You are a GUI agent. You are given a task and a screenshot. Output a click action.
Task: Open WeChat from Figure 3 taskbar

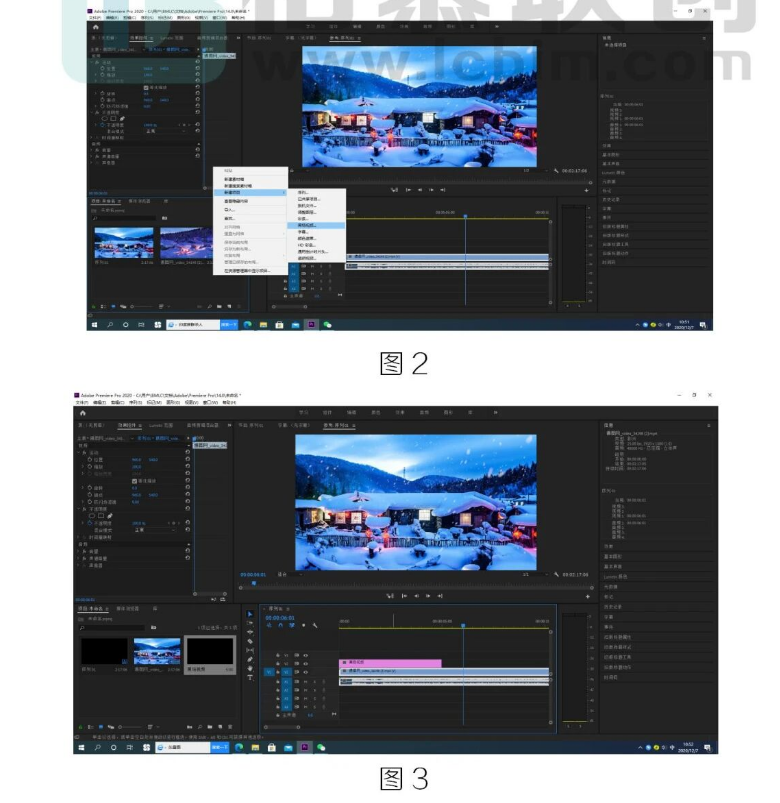321,748
